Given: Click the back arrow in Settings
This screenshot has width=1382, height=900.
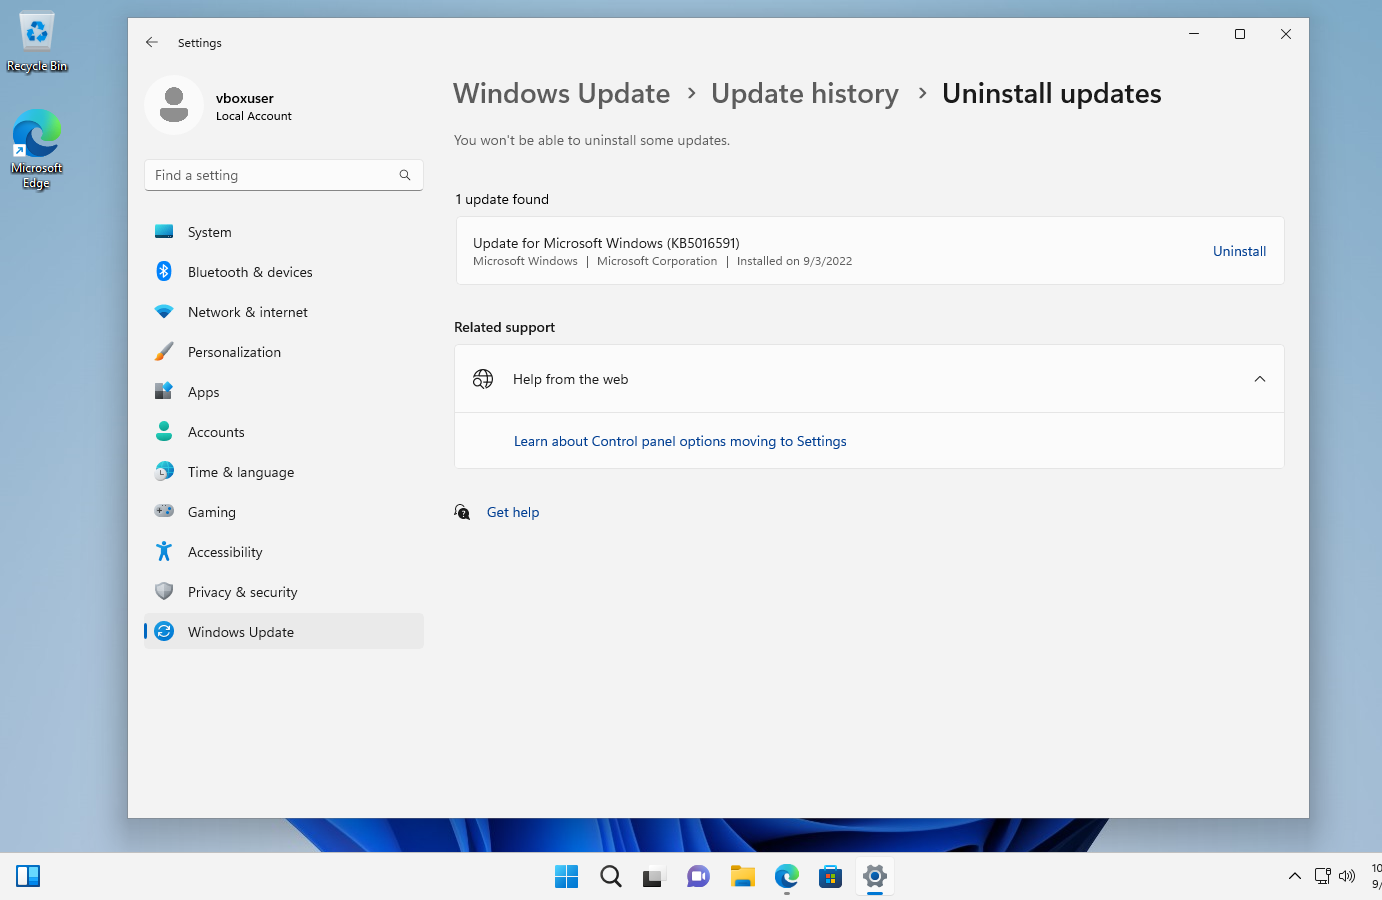Looking at the screenshot, I should (x=151, y=42).
